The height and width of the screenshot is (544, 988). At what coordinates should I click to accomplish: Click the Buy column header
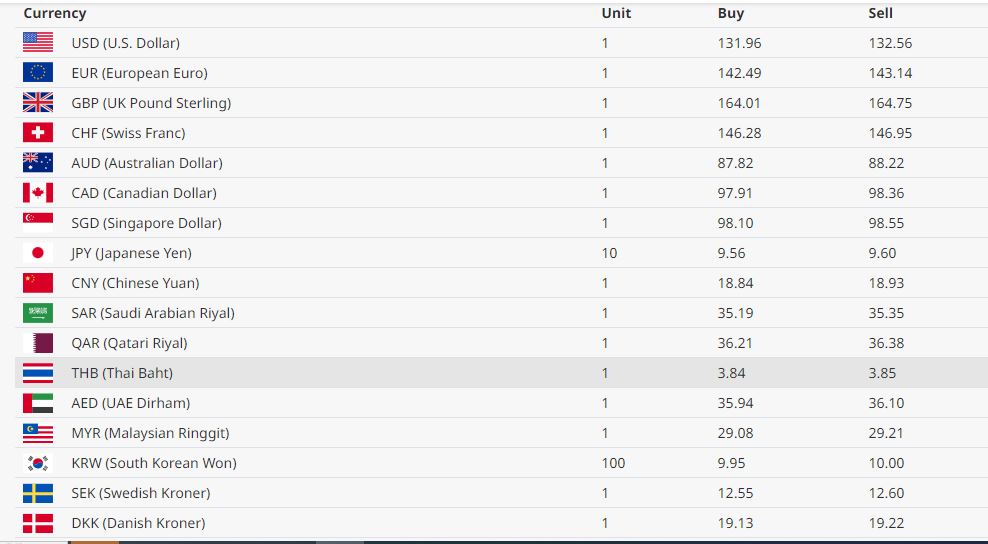(731, 13)
